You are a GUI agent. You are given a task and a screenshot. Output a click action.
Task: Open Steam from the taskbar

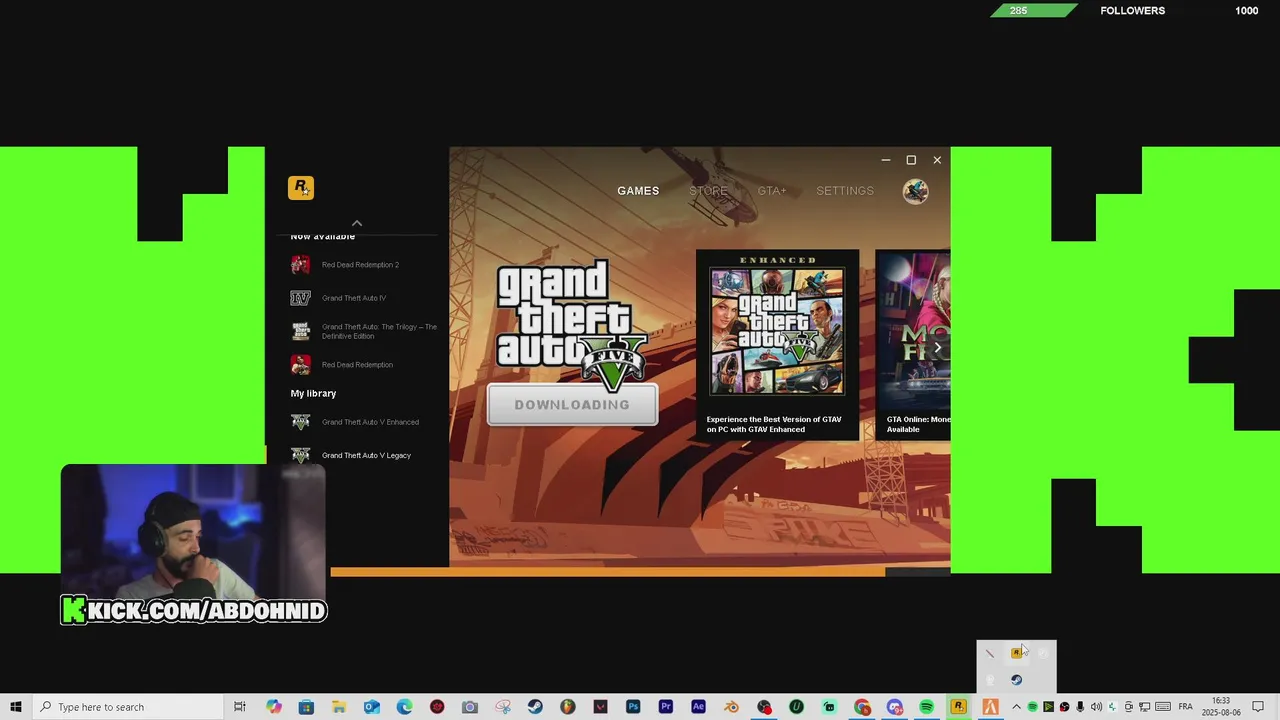(x=535, y=707)
